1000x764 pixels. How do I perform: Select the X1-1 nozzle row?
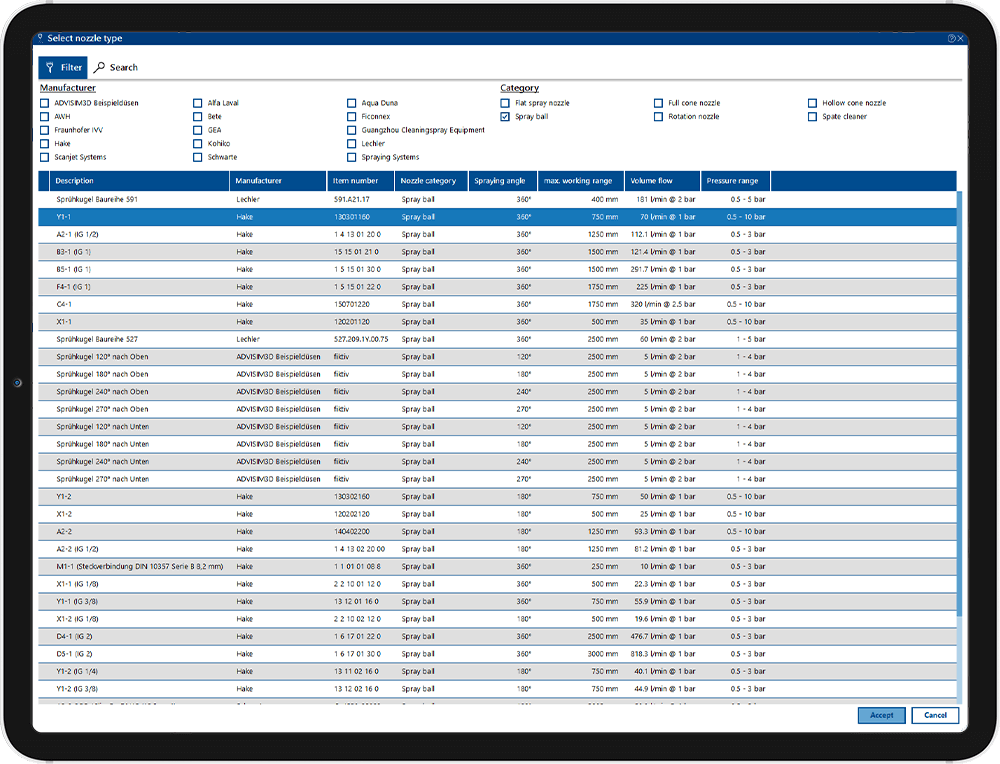tap(497, 322)
